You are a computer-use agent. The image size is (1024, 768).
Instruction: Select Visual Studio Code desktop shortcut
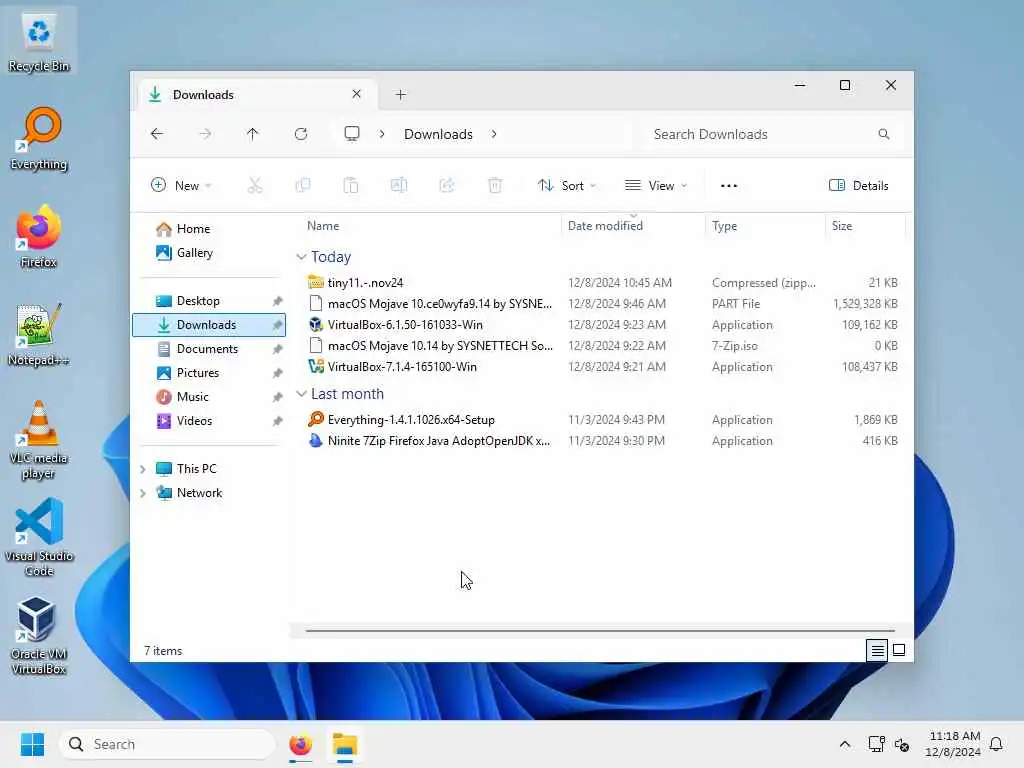click(x=39, y=537)
